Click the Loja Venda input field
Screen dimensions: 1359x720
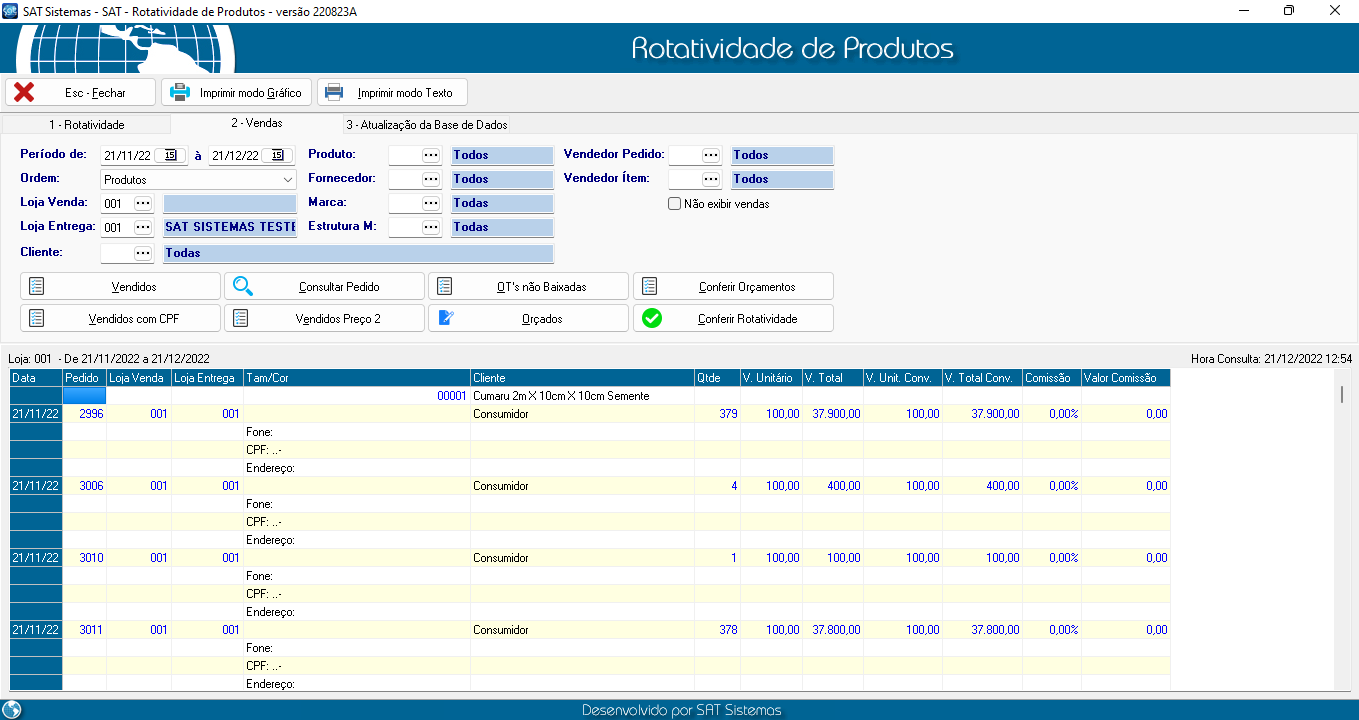[x=116, y=203]
